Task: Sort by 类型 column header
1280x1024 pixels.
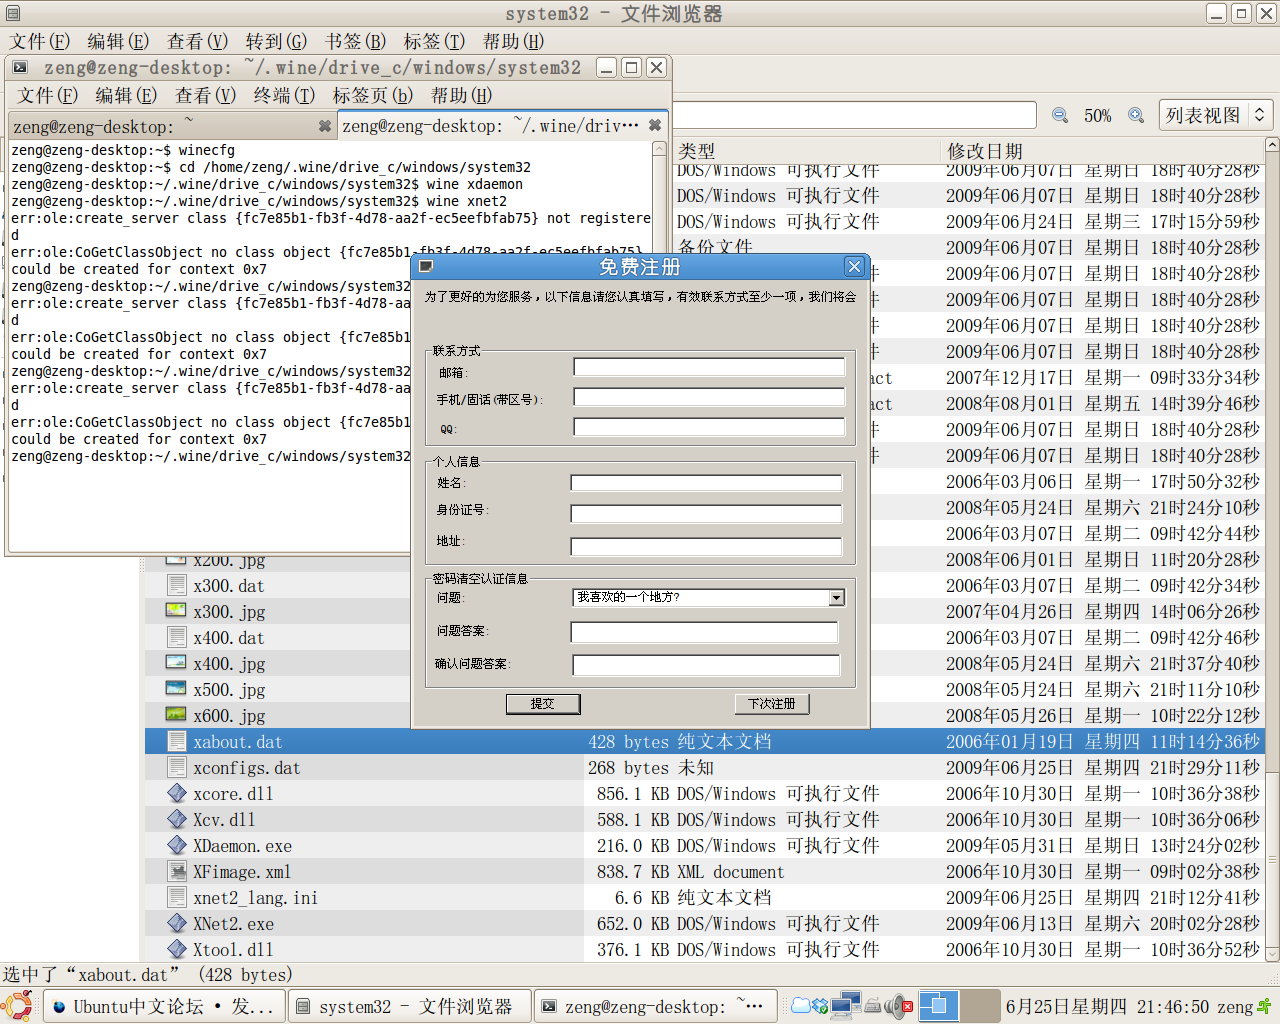Action: (x=806, y=151)
